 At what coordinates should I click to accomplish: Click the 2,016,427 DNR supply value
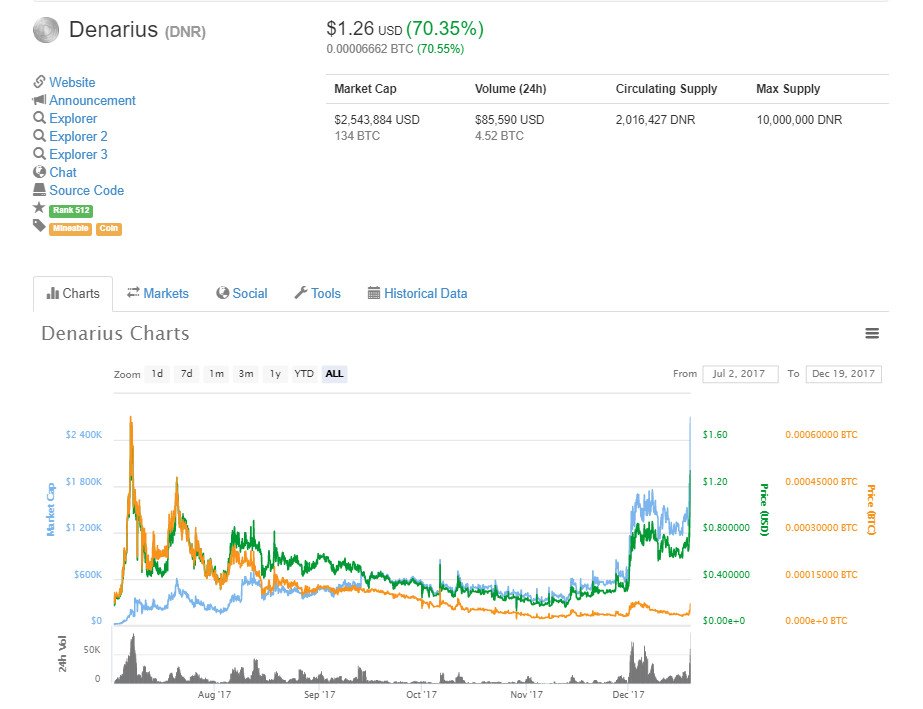655,120
